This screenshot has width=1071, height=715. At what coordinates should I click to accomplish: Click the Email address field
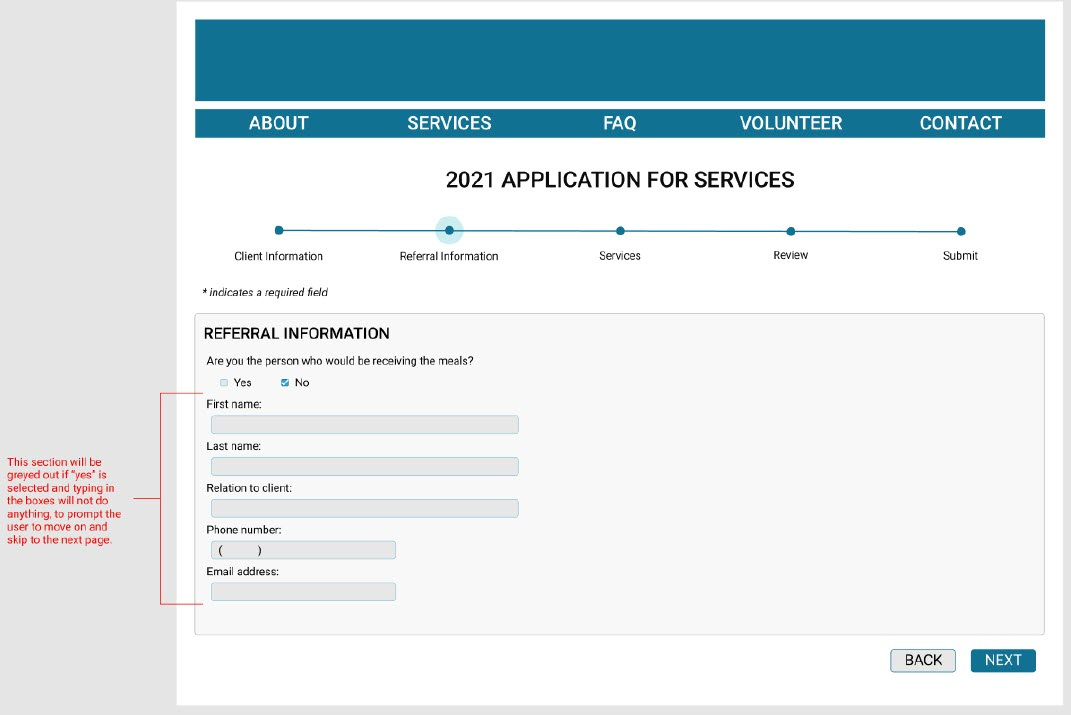click(x=303, y=591)
